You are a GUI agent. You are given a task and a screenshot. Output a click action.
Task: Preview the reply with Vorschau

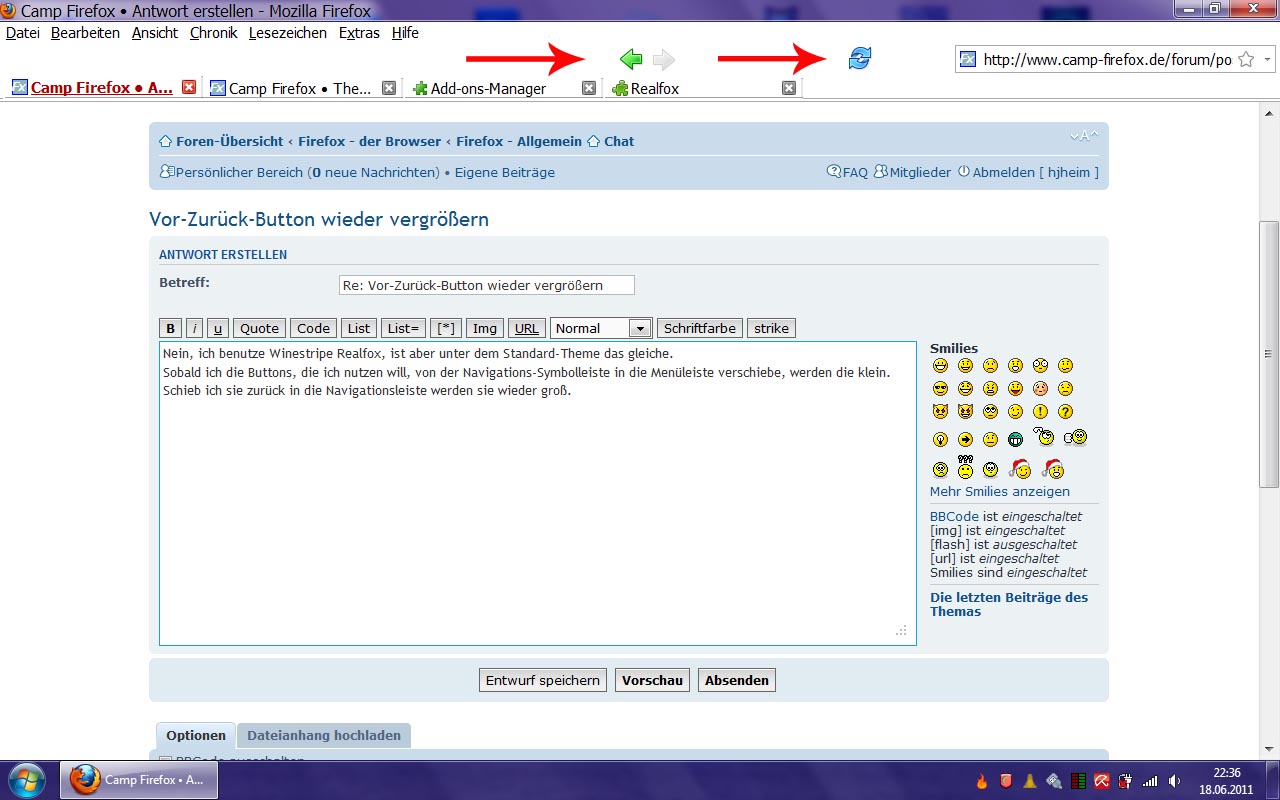click(652, 680)
